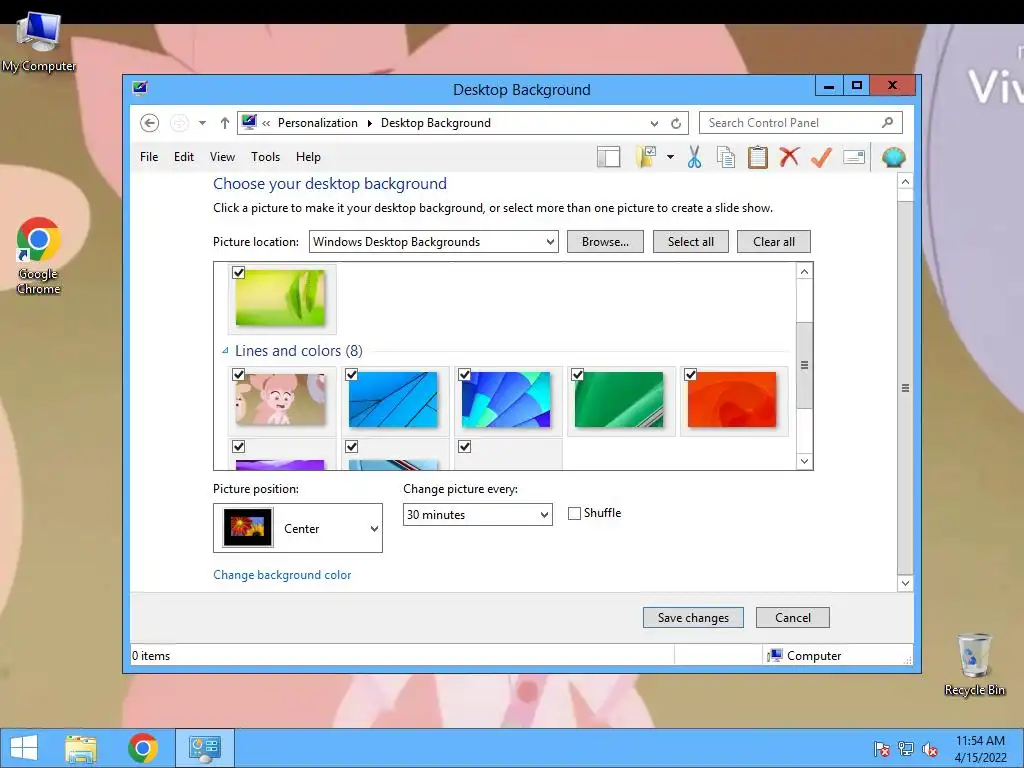Open recent locations dropdown arrow
This screenshot has height=768, width=1024.
(202, 123)
